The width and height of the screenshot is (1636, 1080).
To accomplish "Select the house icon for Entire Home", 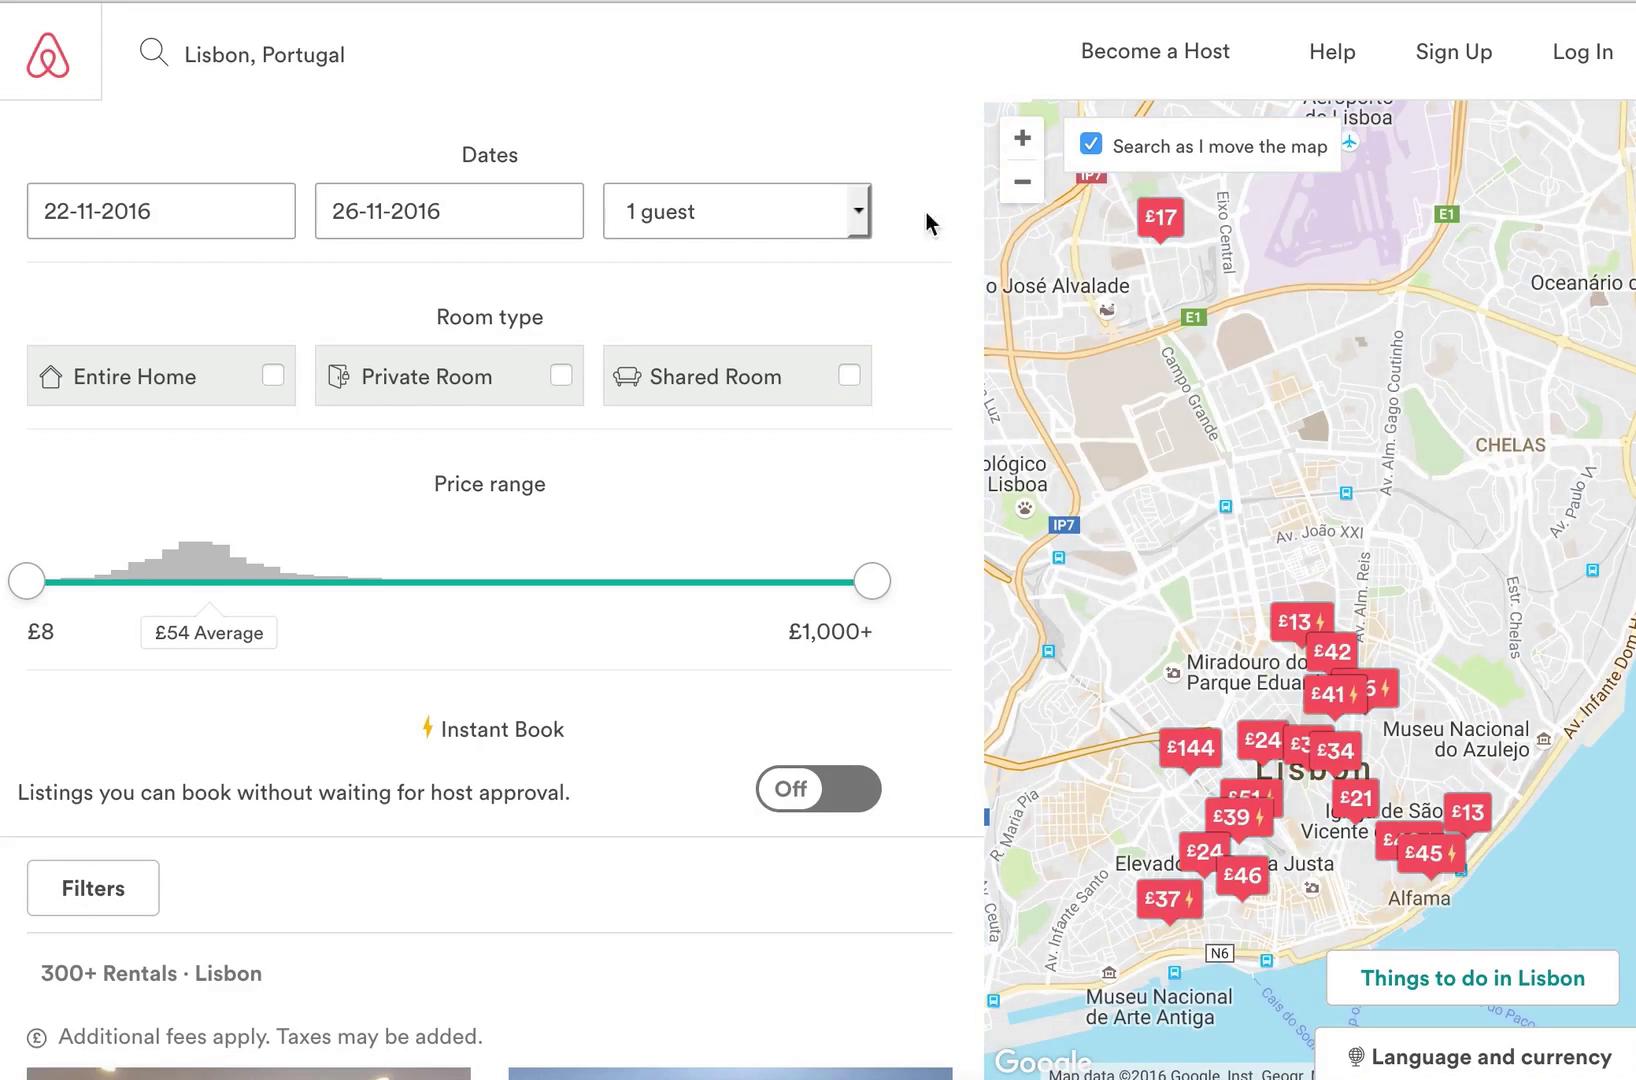I will point(51,376).
